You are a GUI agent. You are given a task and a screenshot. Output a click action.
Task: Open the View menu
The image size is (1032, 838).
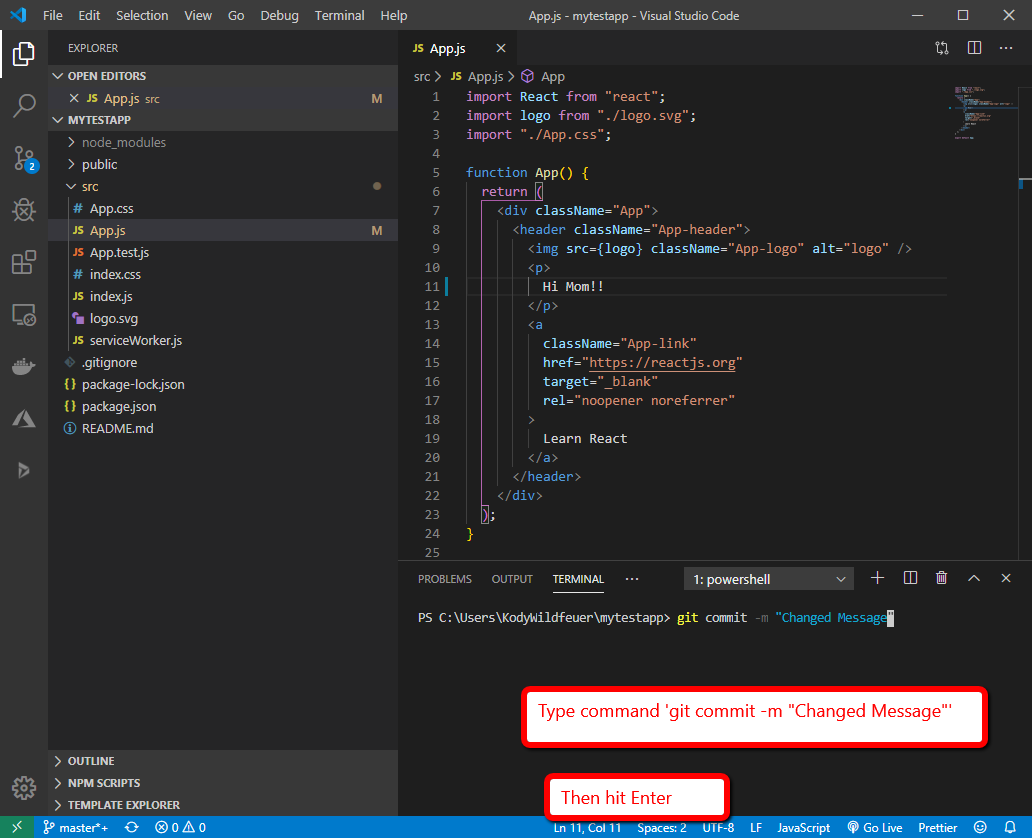[197, 15]
